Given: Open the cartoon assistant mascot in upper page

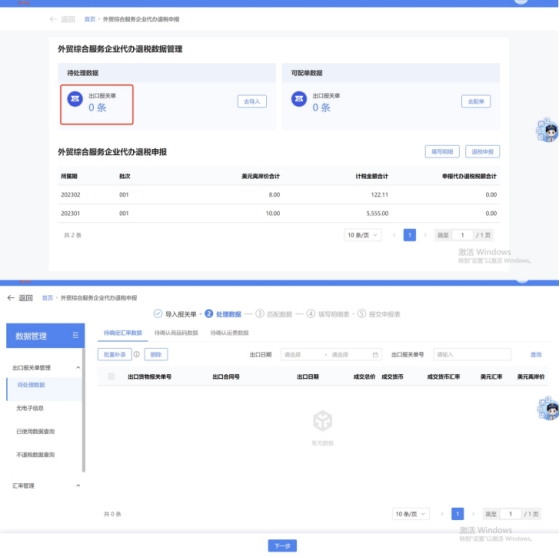Looking at the screenshot, I should tap(548, 130).
